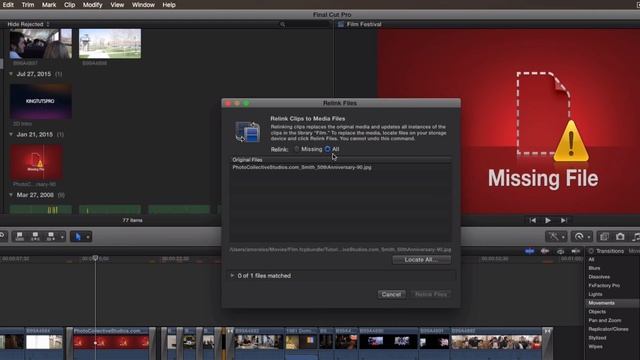This screenshot has width=640, height=360.
Task: Open the Enhancements dropdown arrow
Action: click(563, 237)
